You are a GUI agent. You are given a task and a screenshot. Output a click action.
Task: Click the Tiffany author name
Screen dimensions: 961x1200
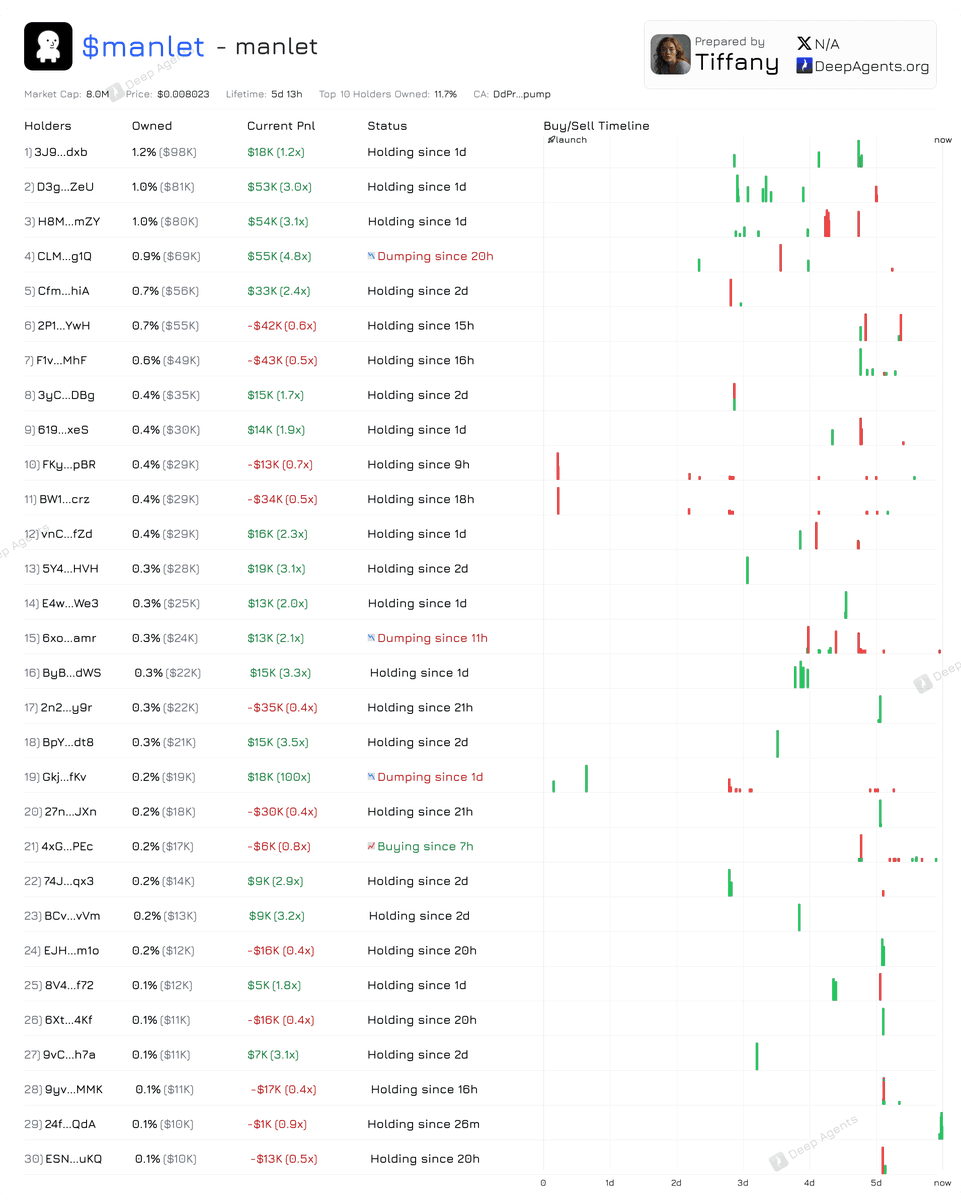pos(737,63)
